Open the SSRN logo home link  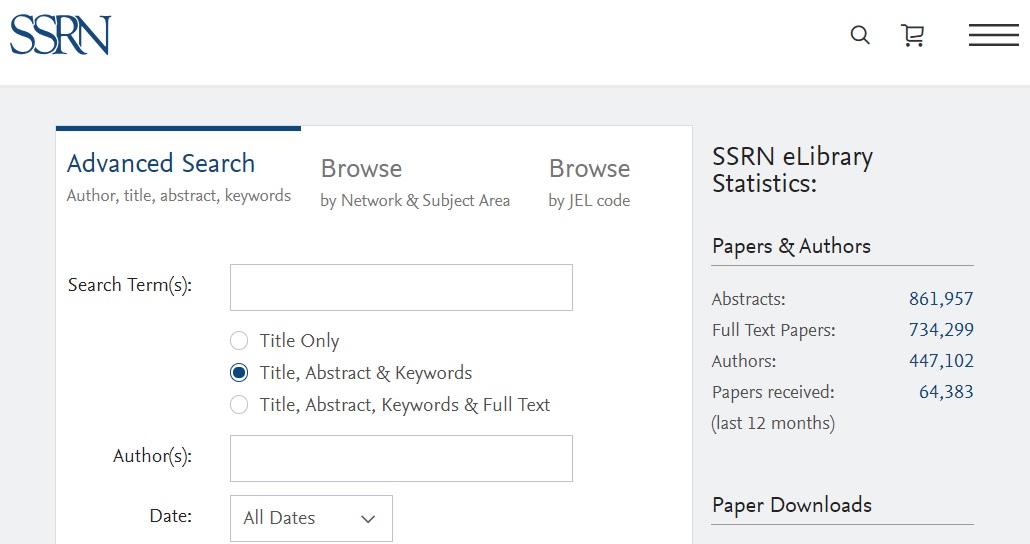[x=60, y=35]
